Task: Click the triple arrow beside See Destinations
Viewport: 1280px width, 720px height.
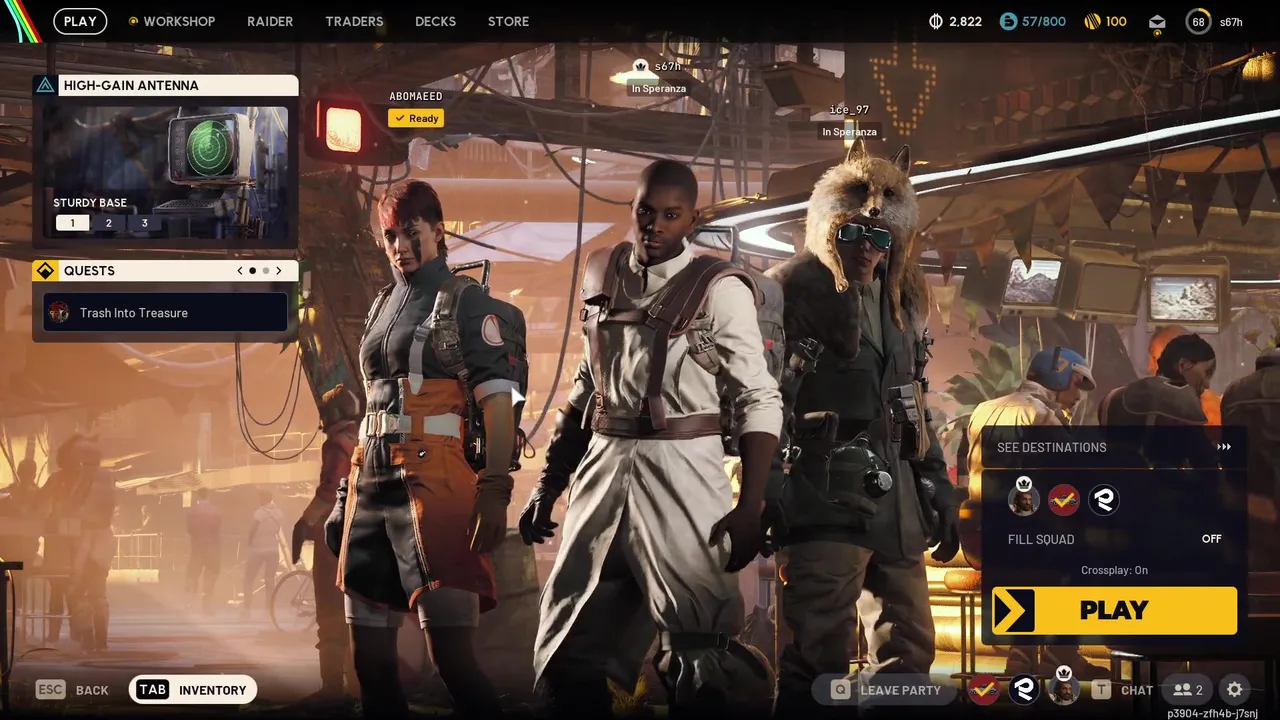Action: pyautogui.click(x=1224, y=447)
